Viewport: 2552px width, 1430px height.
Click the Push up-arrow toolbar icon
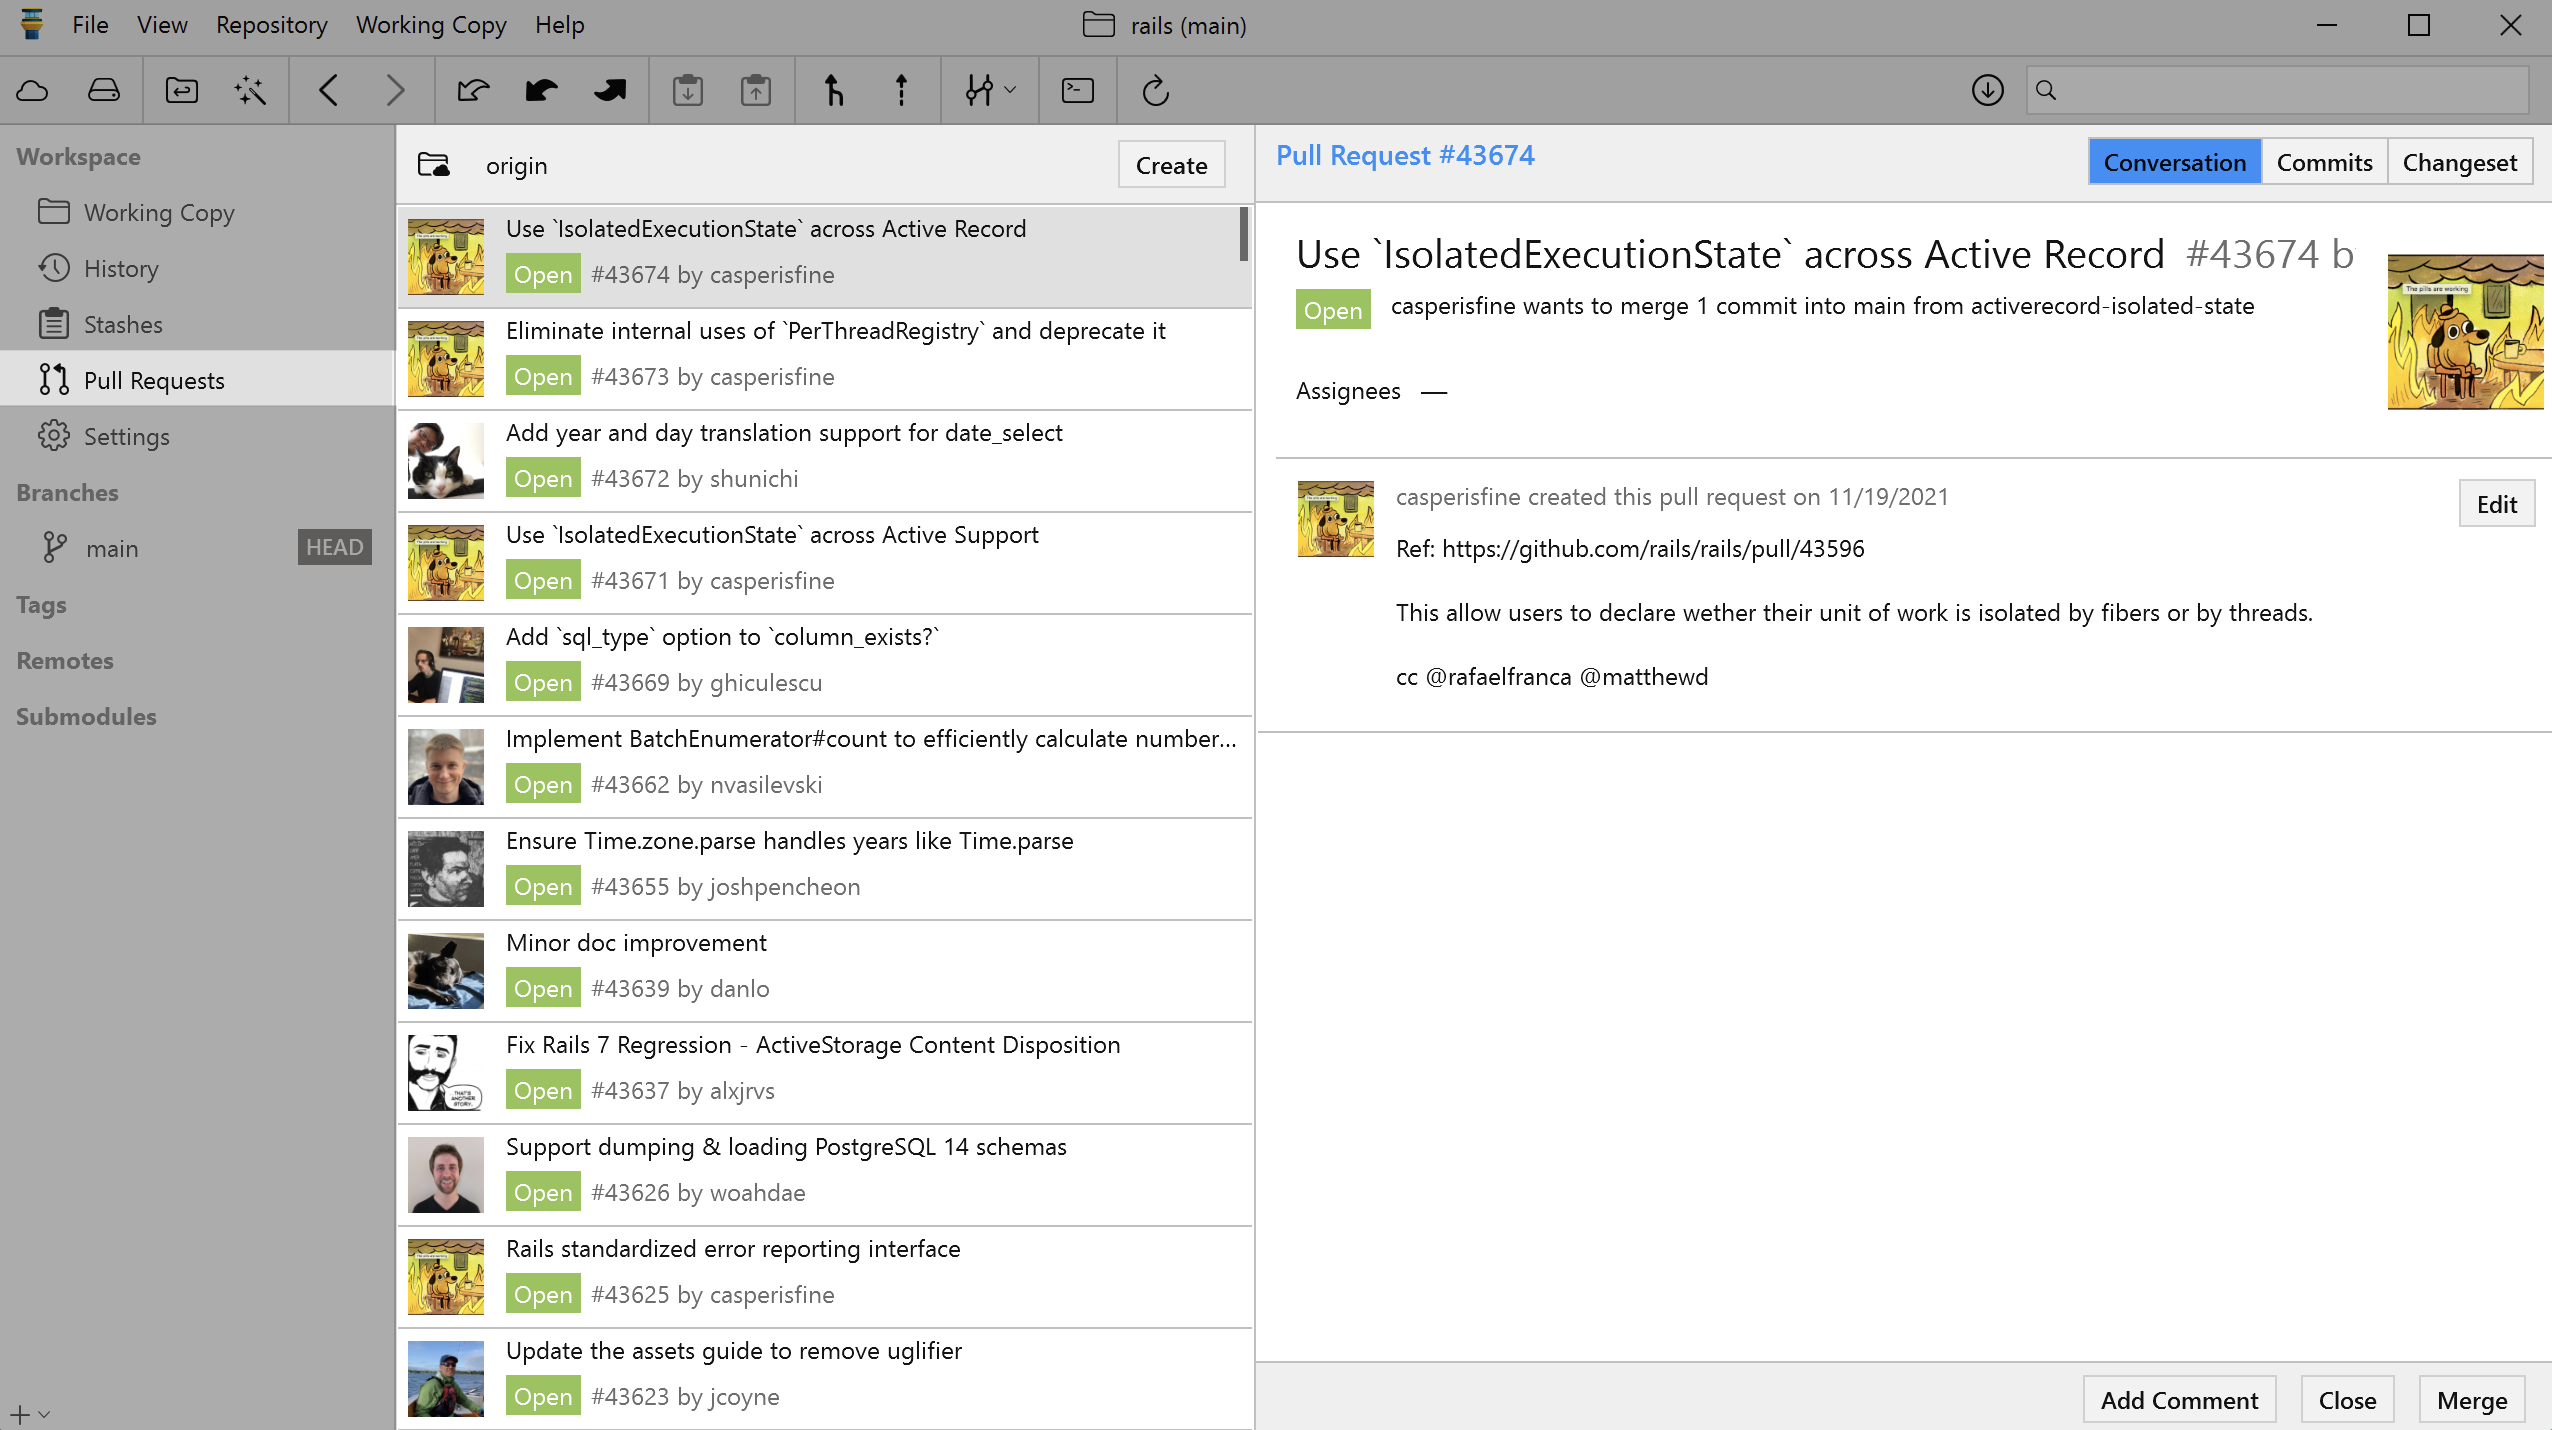(x=901, y=91)
